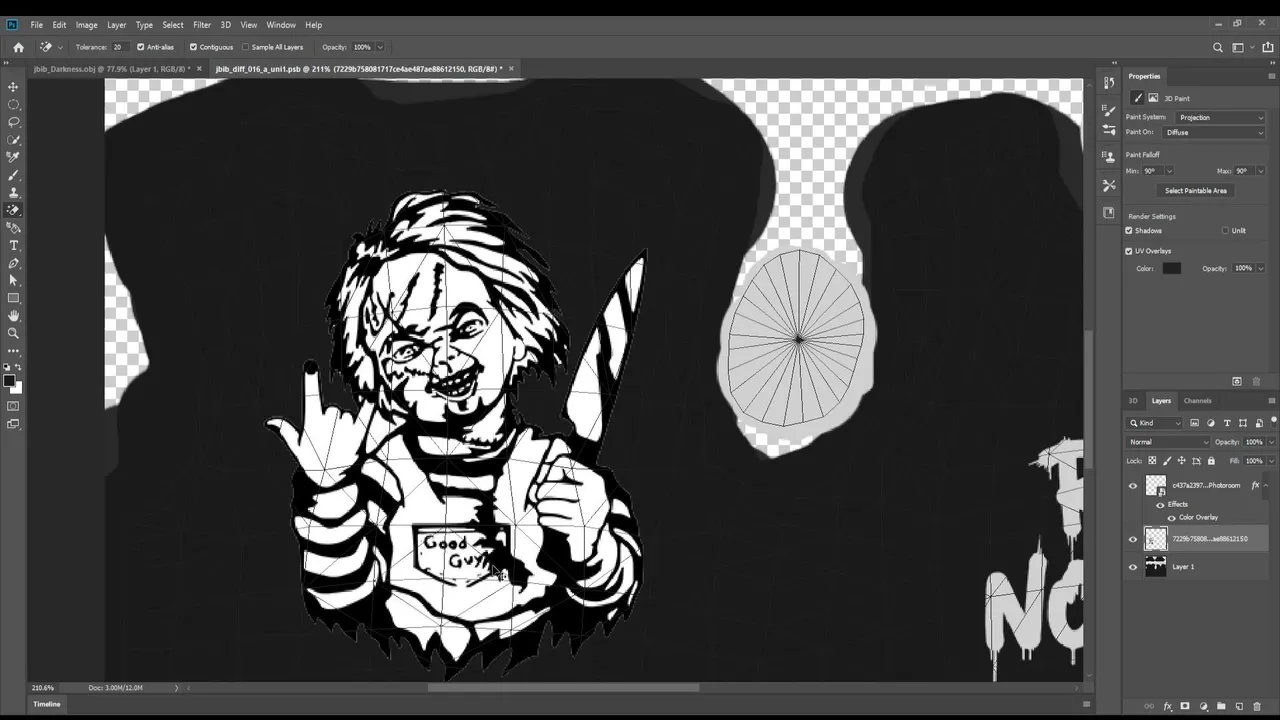1280x720 pixels.
Task: Hide the c437a2397...Photoroom layer
Action: 1133,486
